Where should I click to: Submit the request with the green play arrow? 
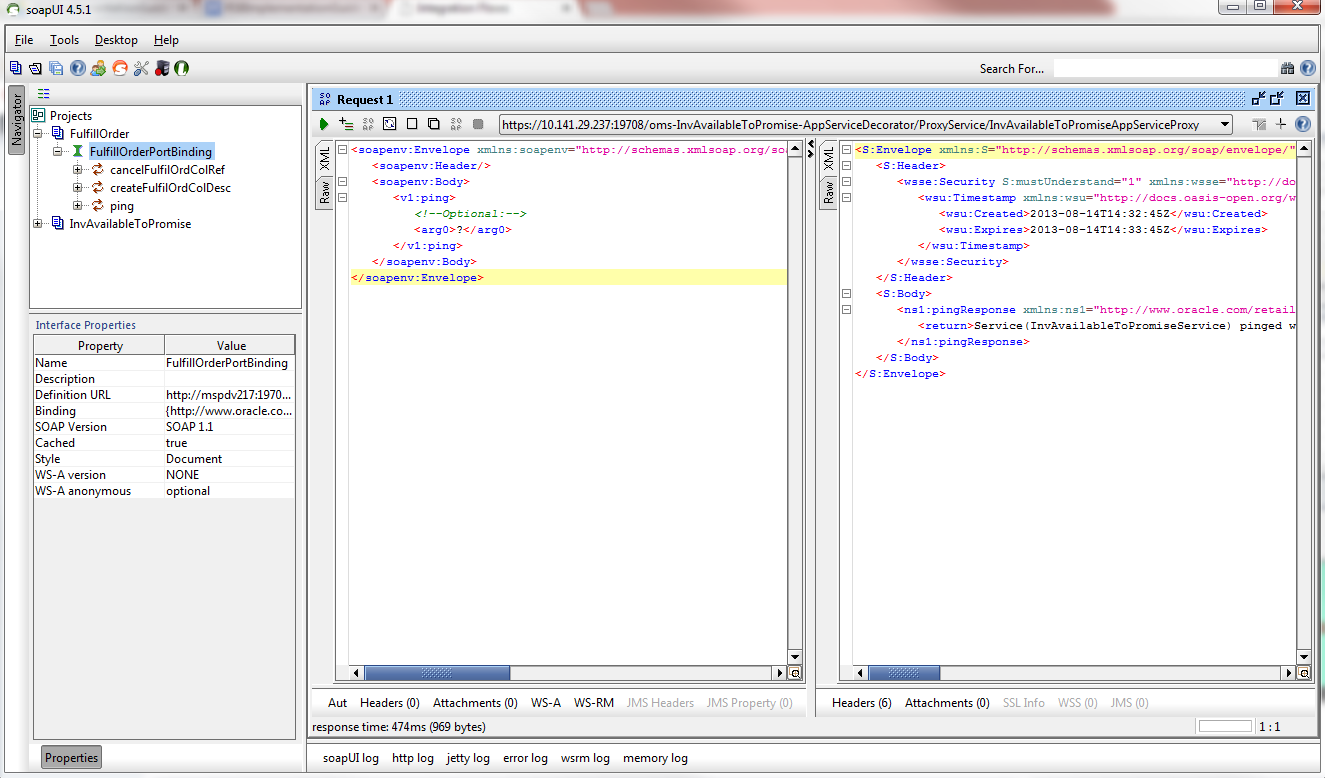pyautogui.click(x=324, y=124)
